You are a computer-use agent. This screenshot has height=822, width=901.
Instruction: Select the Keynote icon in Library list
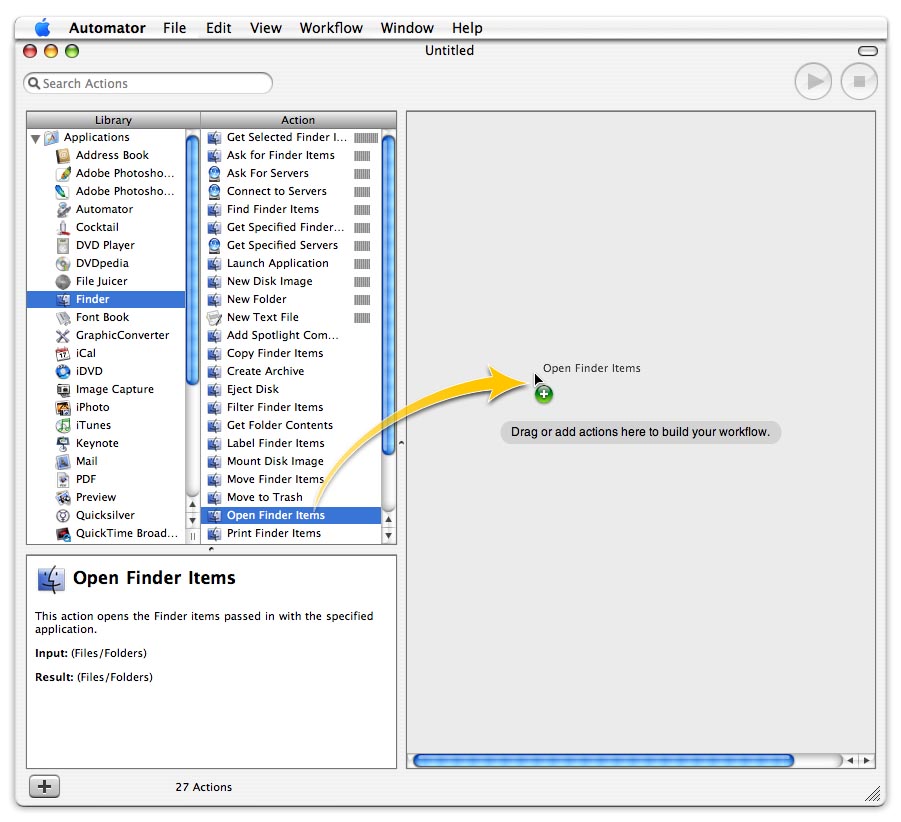tap(63, 443)
